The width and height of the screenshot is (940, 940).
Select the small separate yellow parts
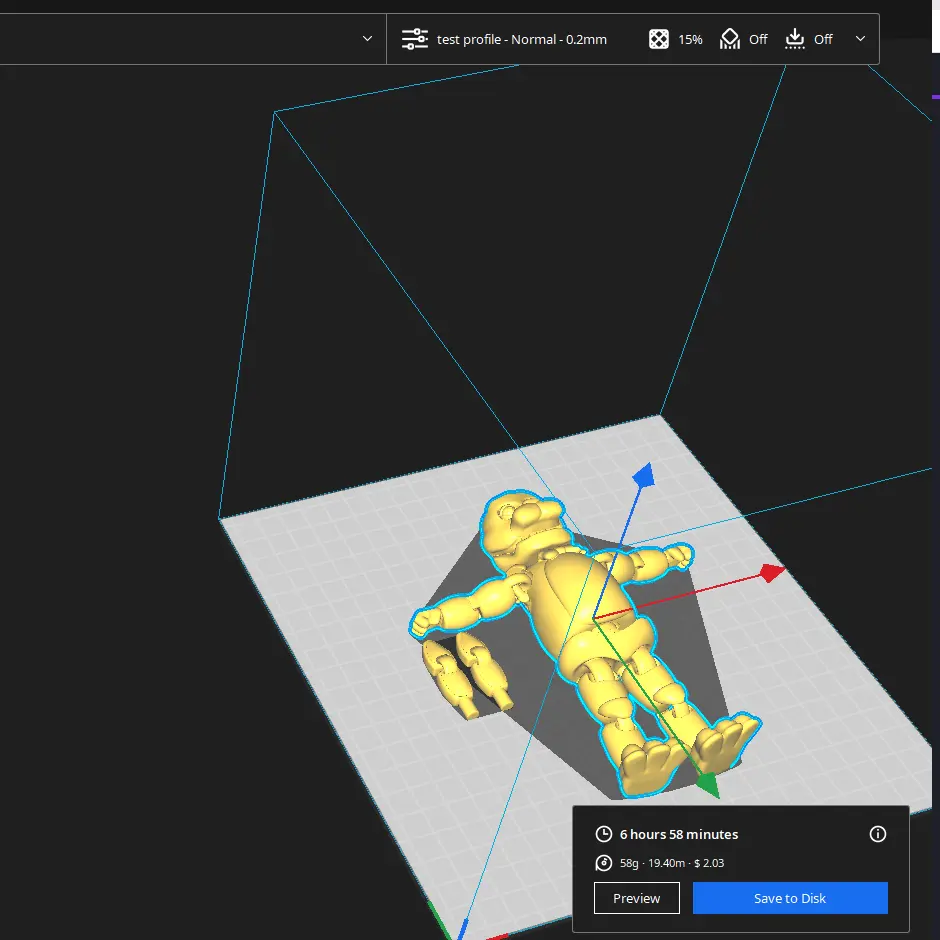click(x=466, y=676)
